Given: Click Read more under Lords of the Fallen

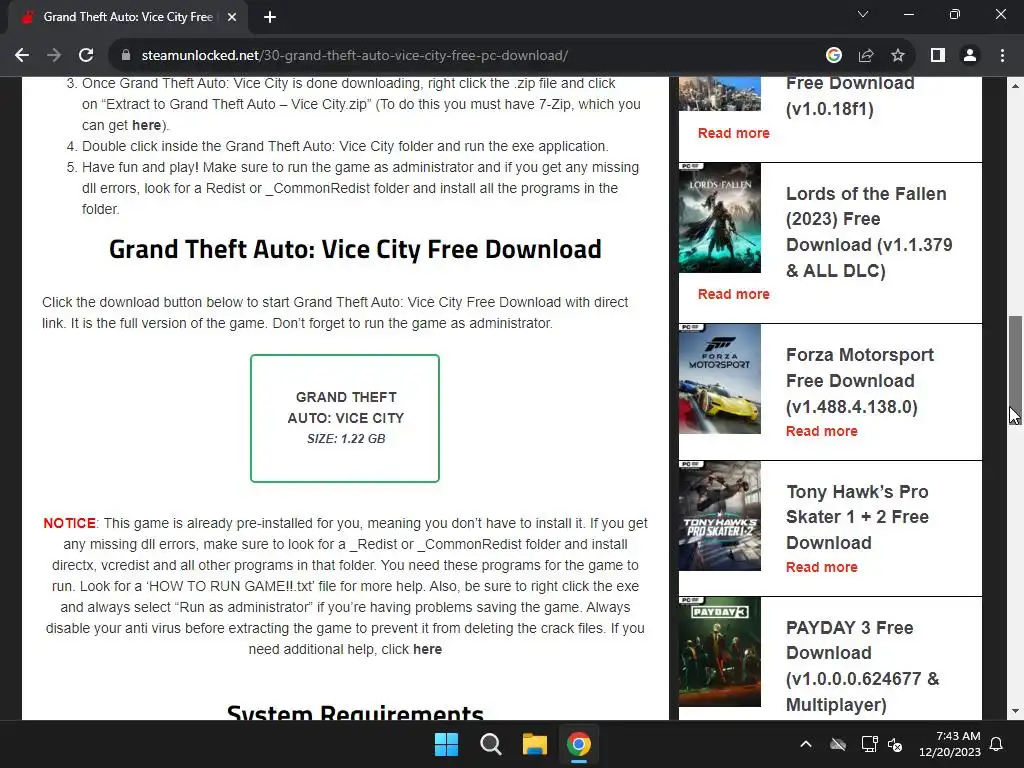Looking at the screenshot, I should [x=733, y=295].
